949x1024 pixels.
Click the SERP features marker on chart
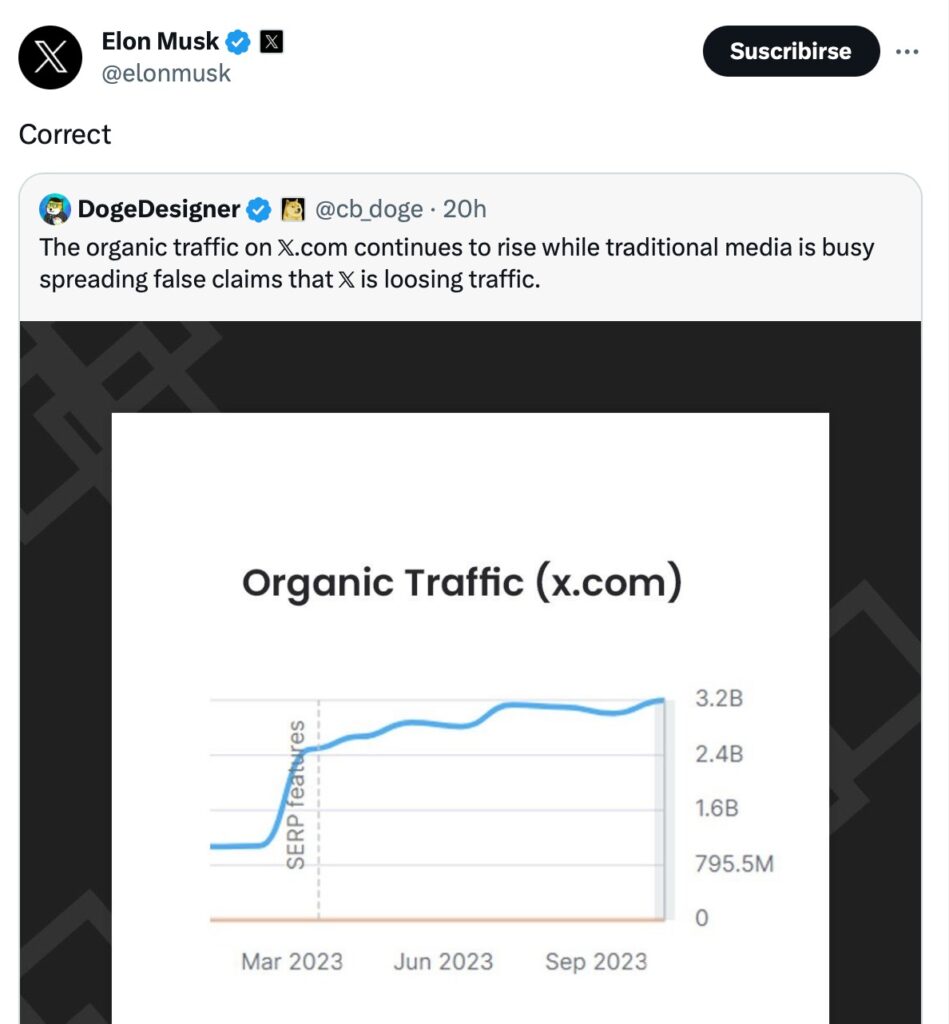tap(296, 794)
